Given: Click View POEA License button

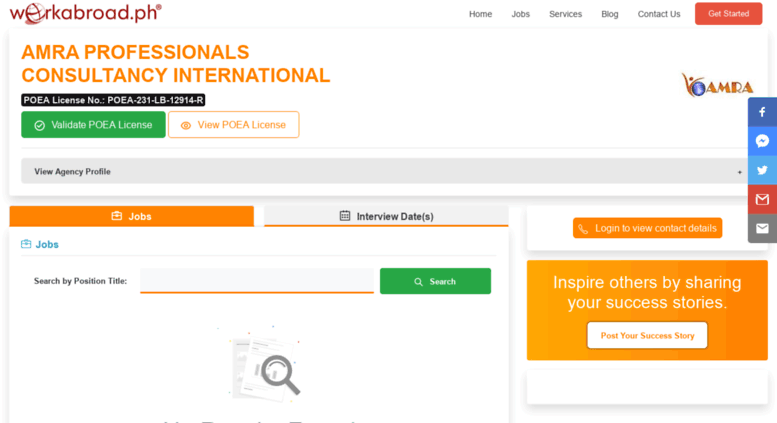Looking at the screenshot, I should [x=233, y=125].
